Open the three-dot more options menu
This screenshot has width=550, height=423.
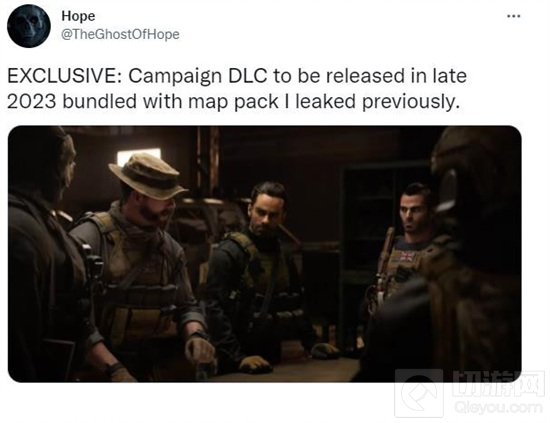point(514,16)
